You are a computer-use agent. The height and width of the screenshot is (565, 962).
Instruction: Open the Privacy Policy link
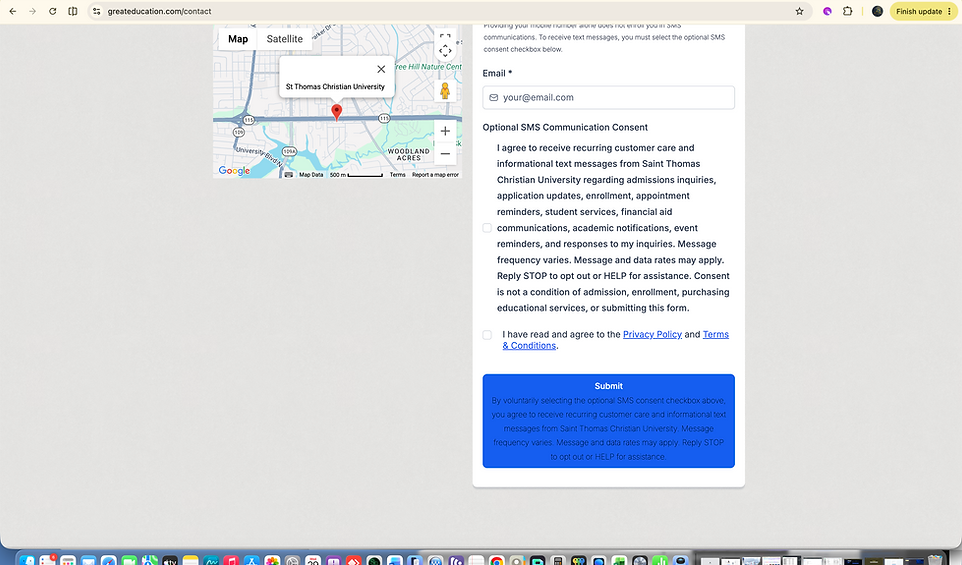[x=652, y=334]
